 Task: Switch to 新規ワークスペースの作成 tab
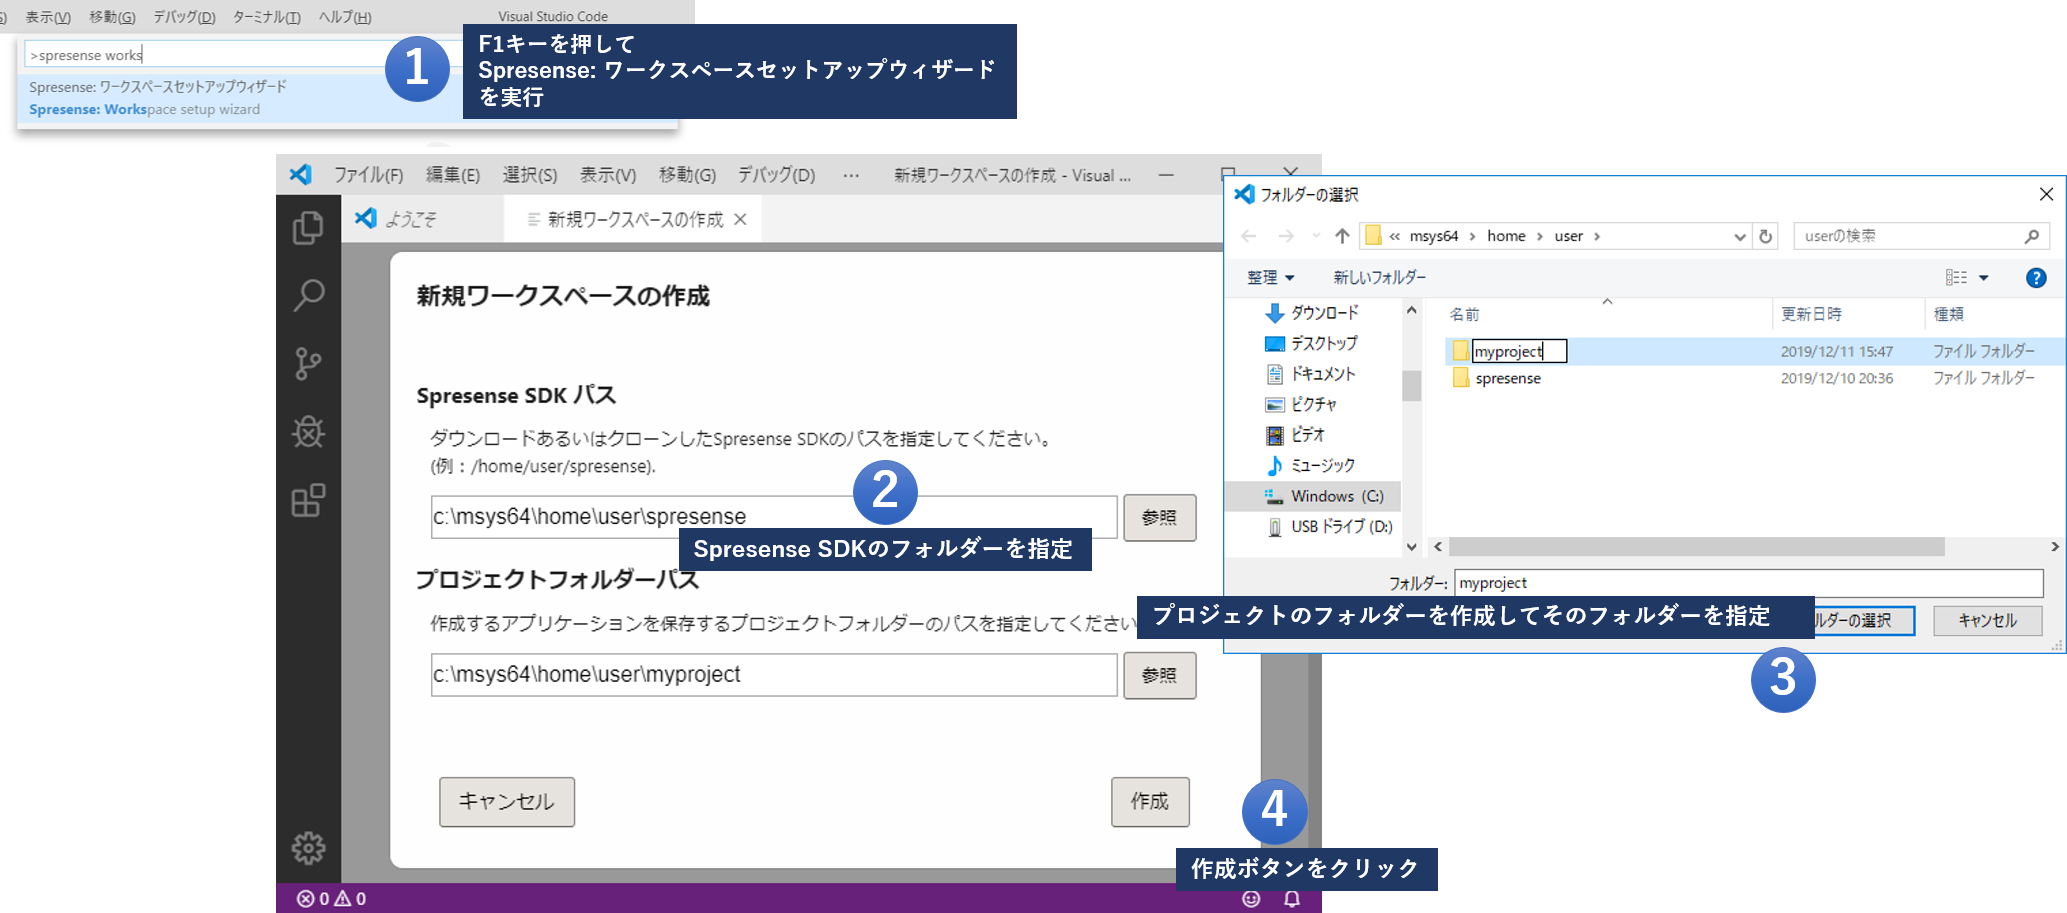pyautogui.click(x=635, y=219)
